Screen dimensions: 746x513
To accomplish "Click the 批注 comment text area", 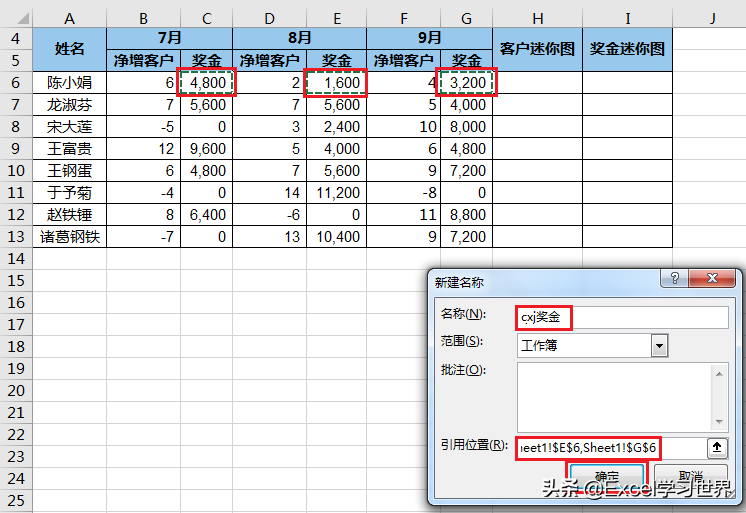I will [x=616, y=397].
